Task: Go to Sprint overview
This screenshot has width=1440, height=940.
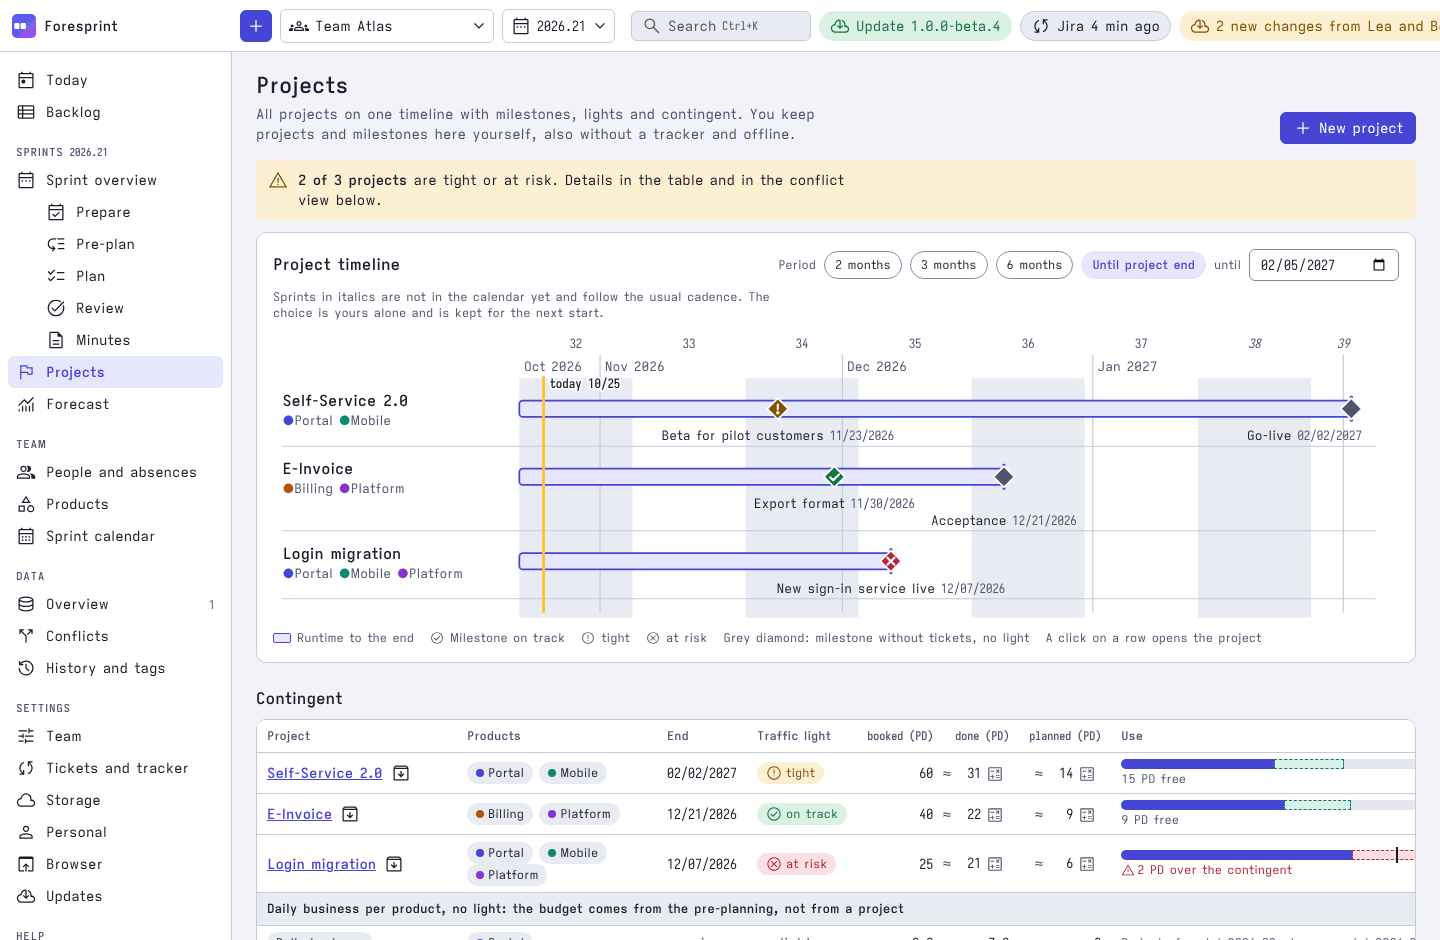Action: point(115,180)
